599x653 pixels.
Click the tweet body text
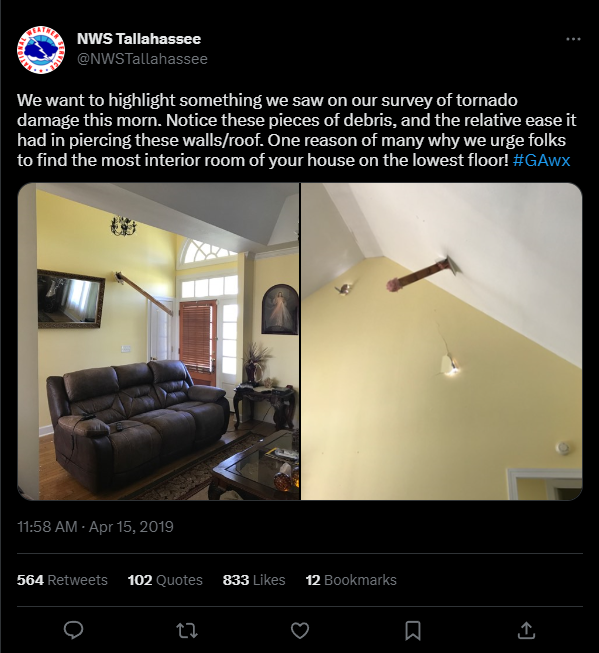(297, 130)
